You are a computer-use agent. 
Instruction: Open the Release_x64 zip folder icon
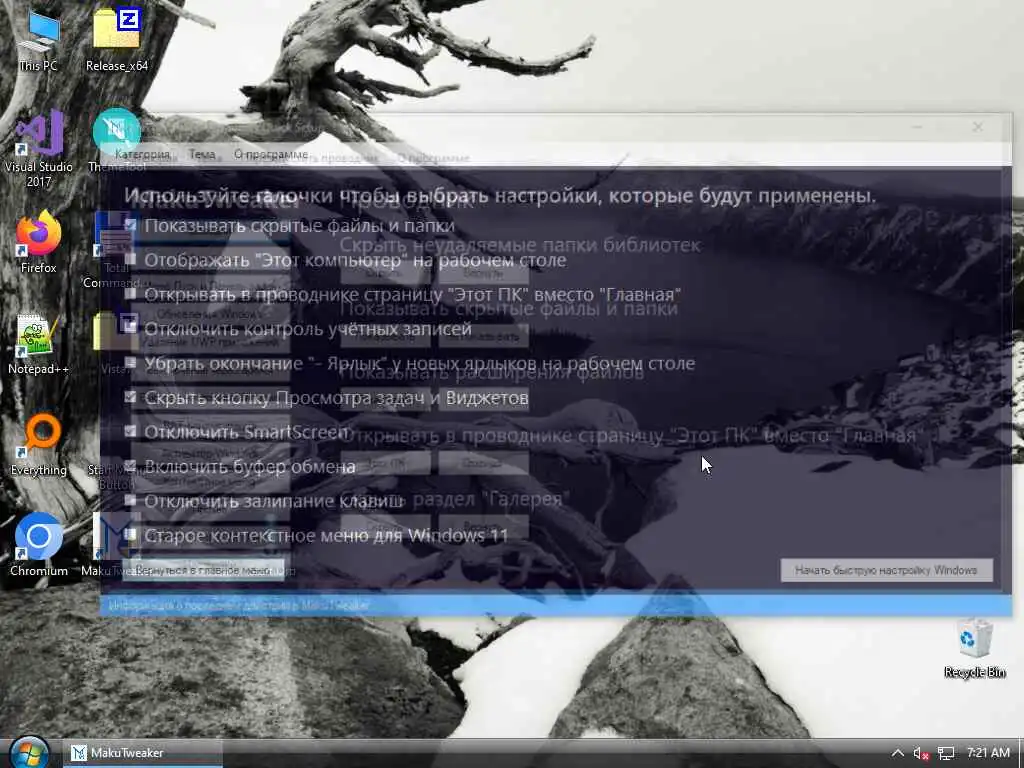click(117, 39)
